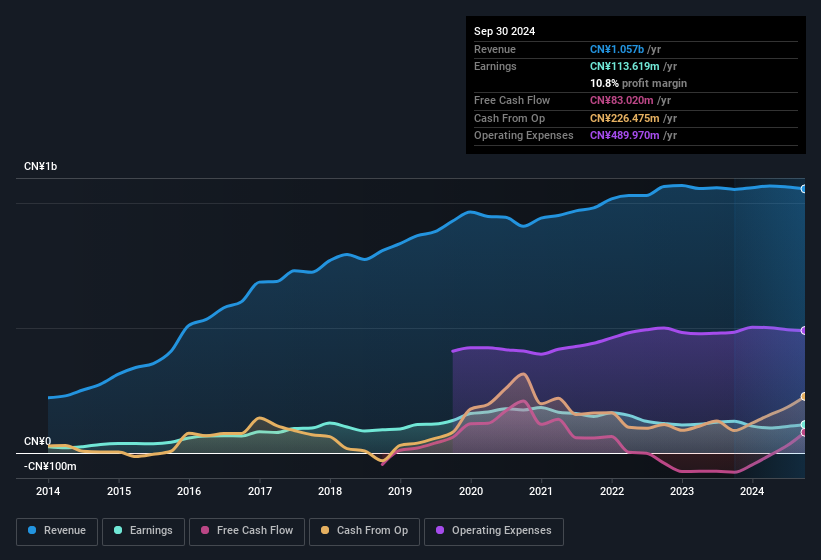821x560 pixels.
Task: Click the CN¥1.057b revenue value
Action: (x=617, y=49)
